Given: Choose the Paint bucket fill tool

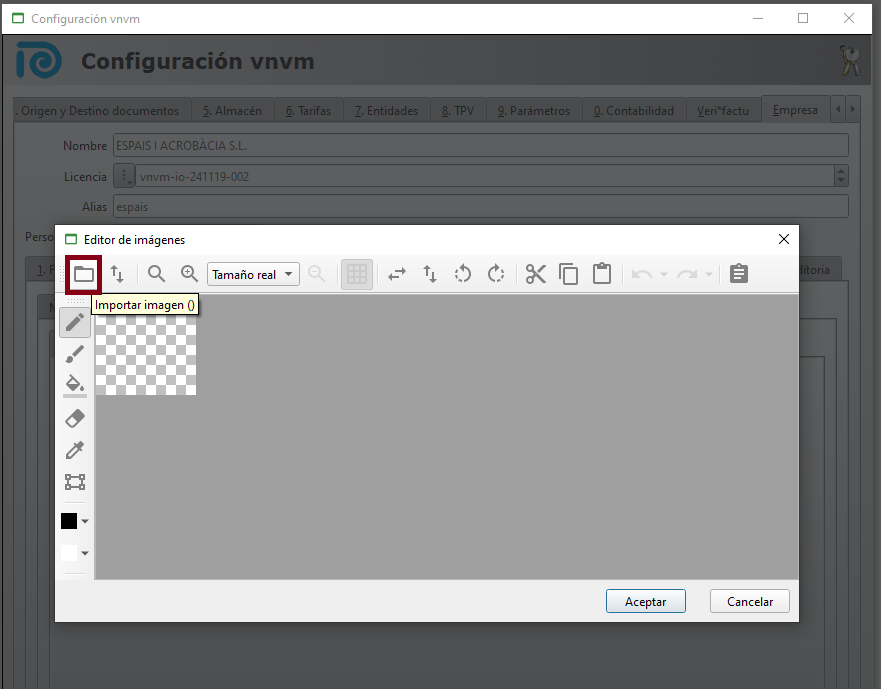Looking at the screenshot, I should coord(75,385).
